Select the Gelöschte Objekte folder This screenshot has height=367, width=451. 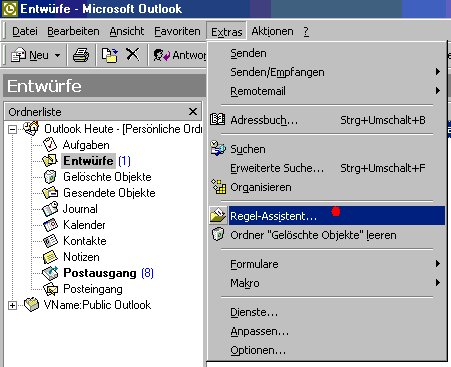107,177
